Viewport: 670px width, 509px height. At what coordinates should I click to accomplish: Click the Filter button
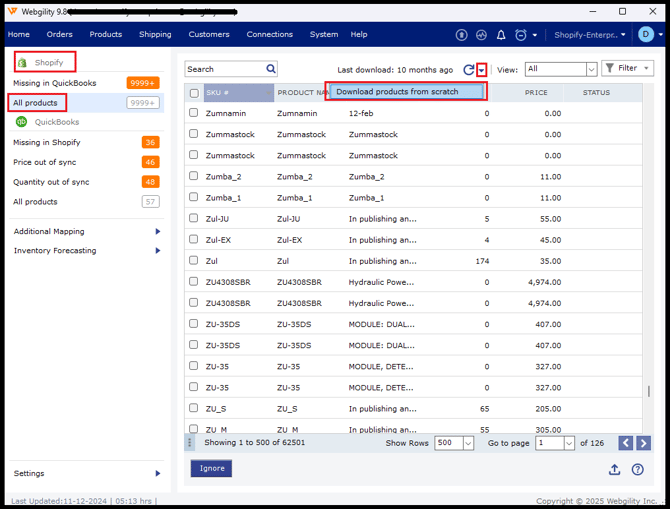(x=627, y=69)
